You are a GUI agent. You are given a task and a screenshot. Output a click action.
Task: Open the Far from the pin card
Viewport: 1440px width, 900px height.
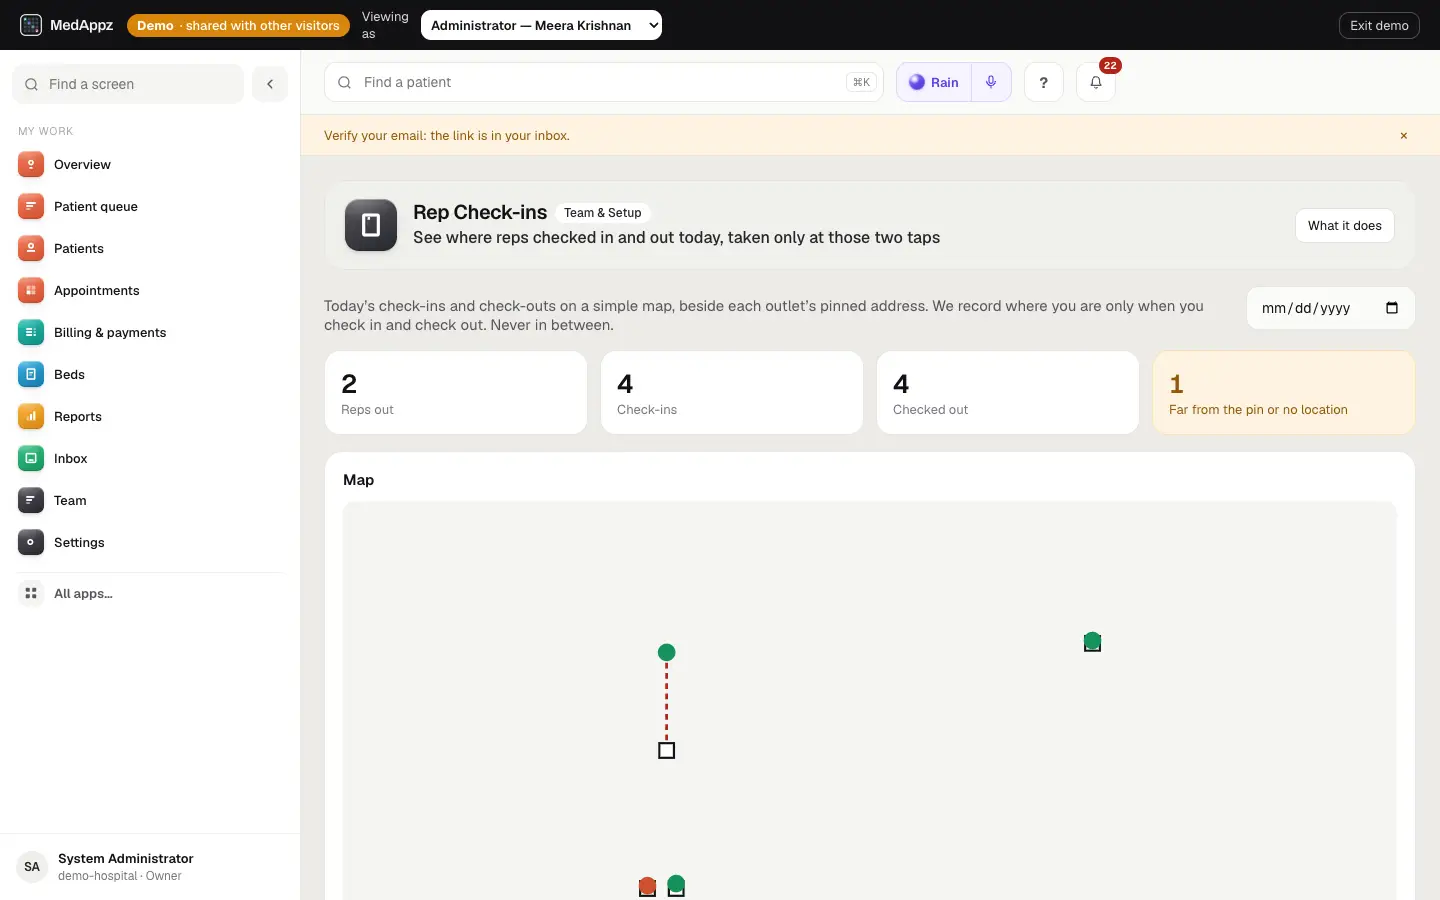click(1284, 392)
